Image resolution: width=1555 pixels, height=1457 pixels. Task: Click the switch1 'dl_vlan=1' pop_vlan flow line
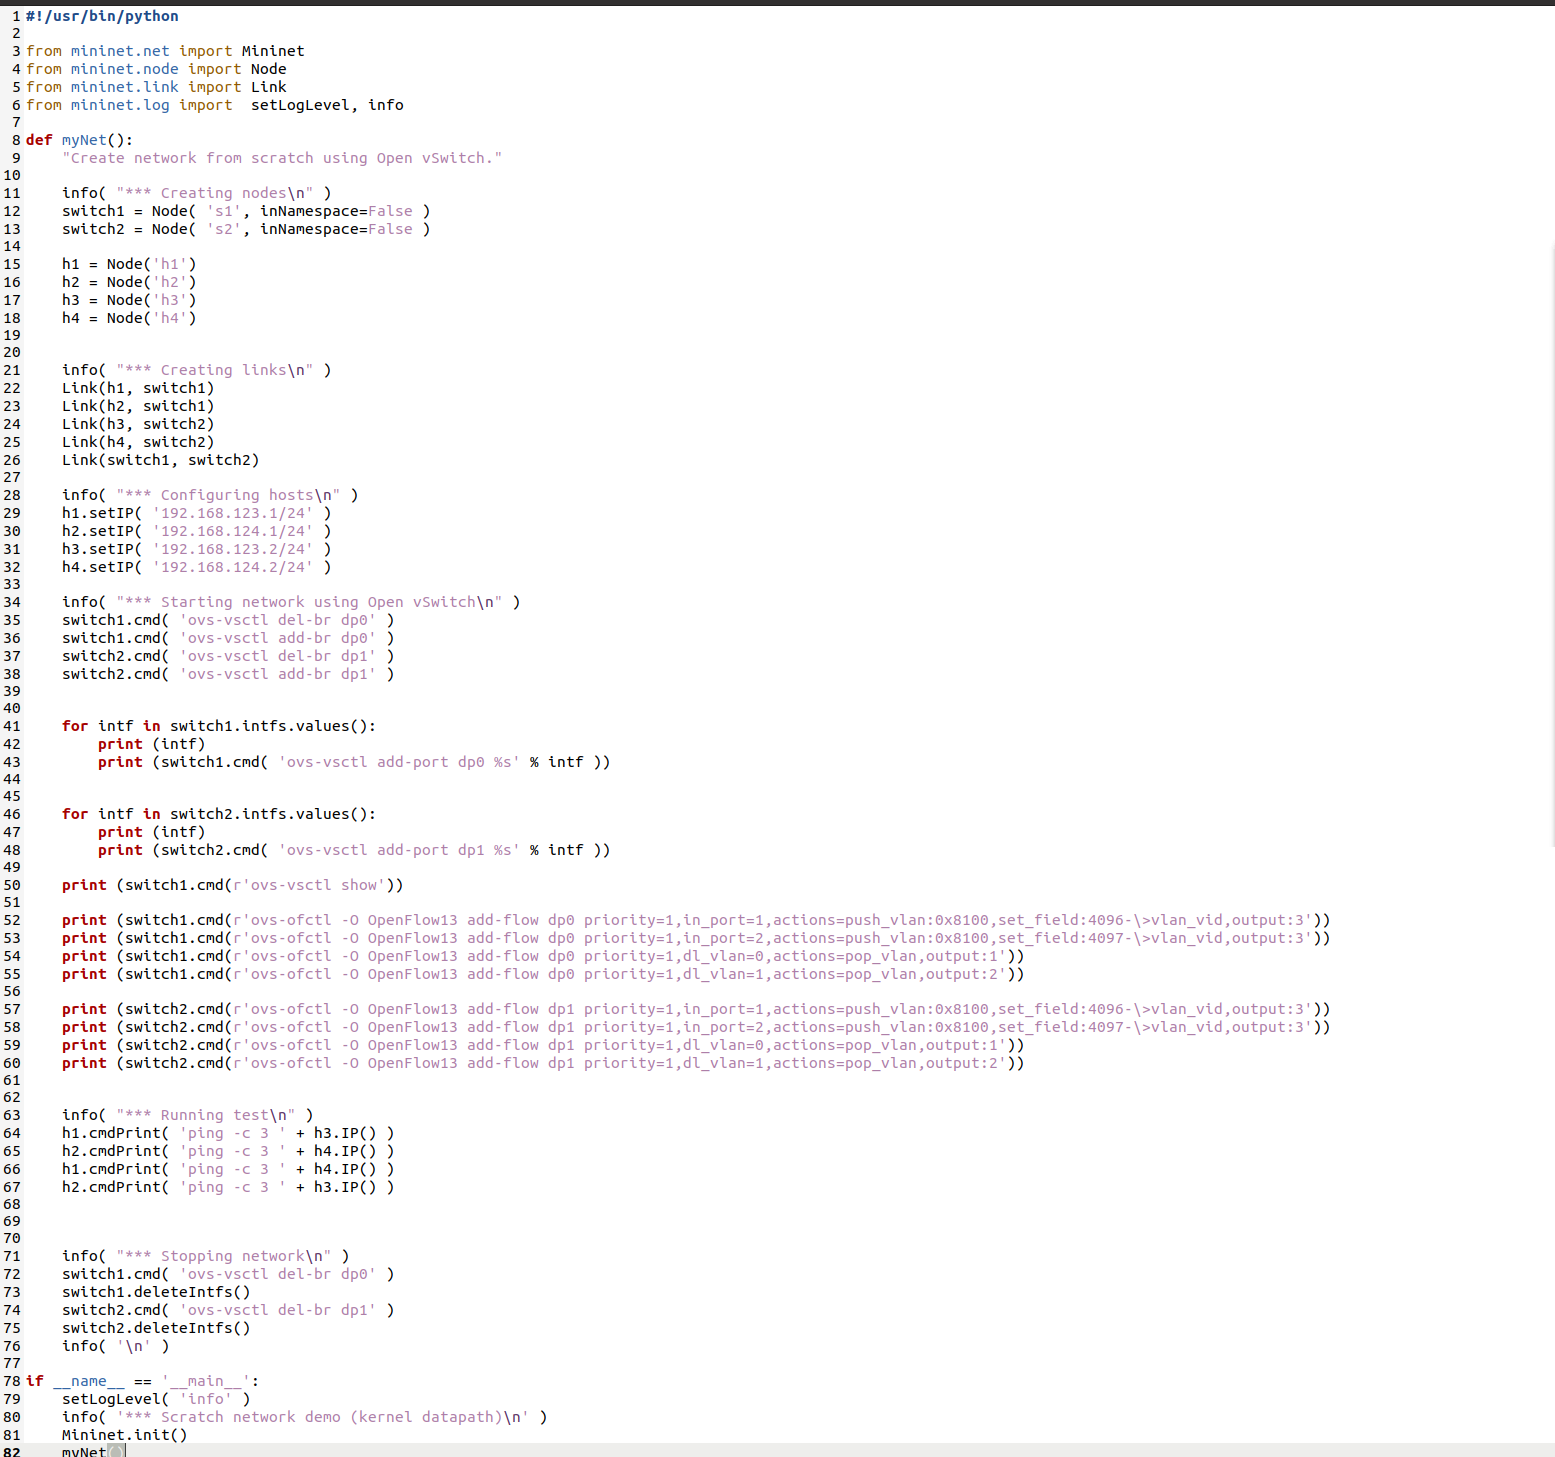point(543,974)
